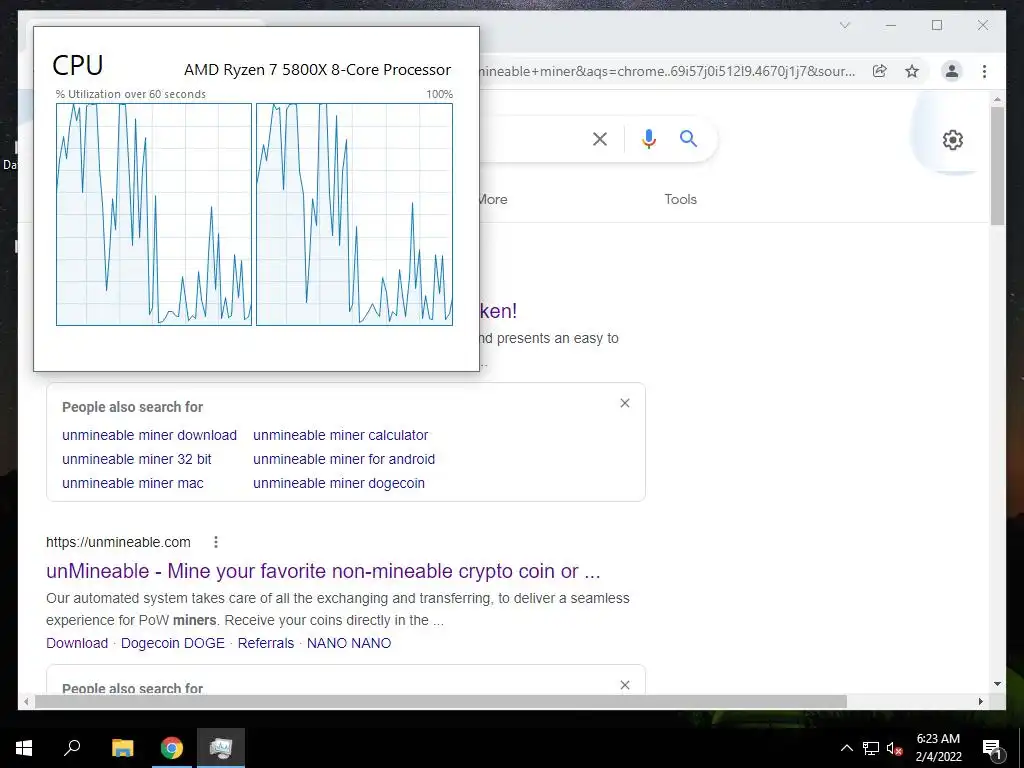1024x768 pixels.
Task: Open the Tools option under search bar
Action: 680,199
